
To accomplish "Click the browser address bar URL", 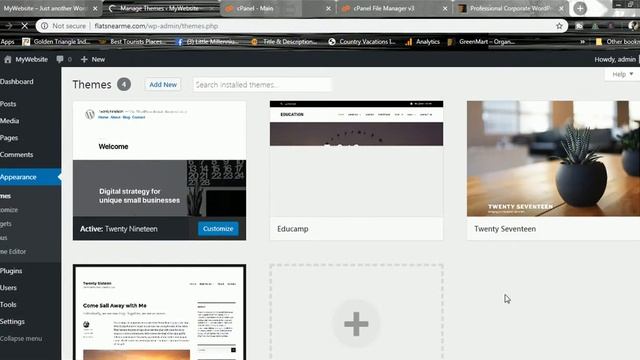I will pyautogui.click(x=156, y=26).
